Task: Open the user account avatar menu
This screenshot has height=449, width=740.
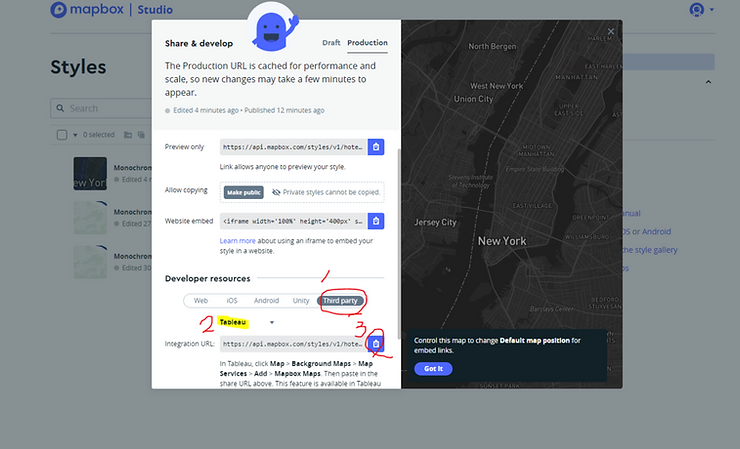Action: click(x=697, y=9)
